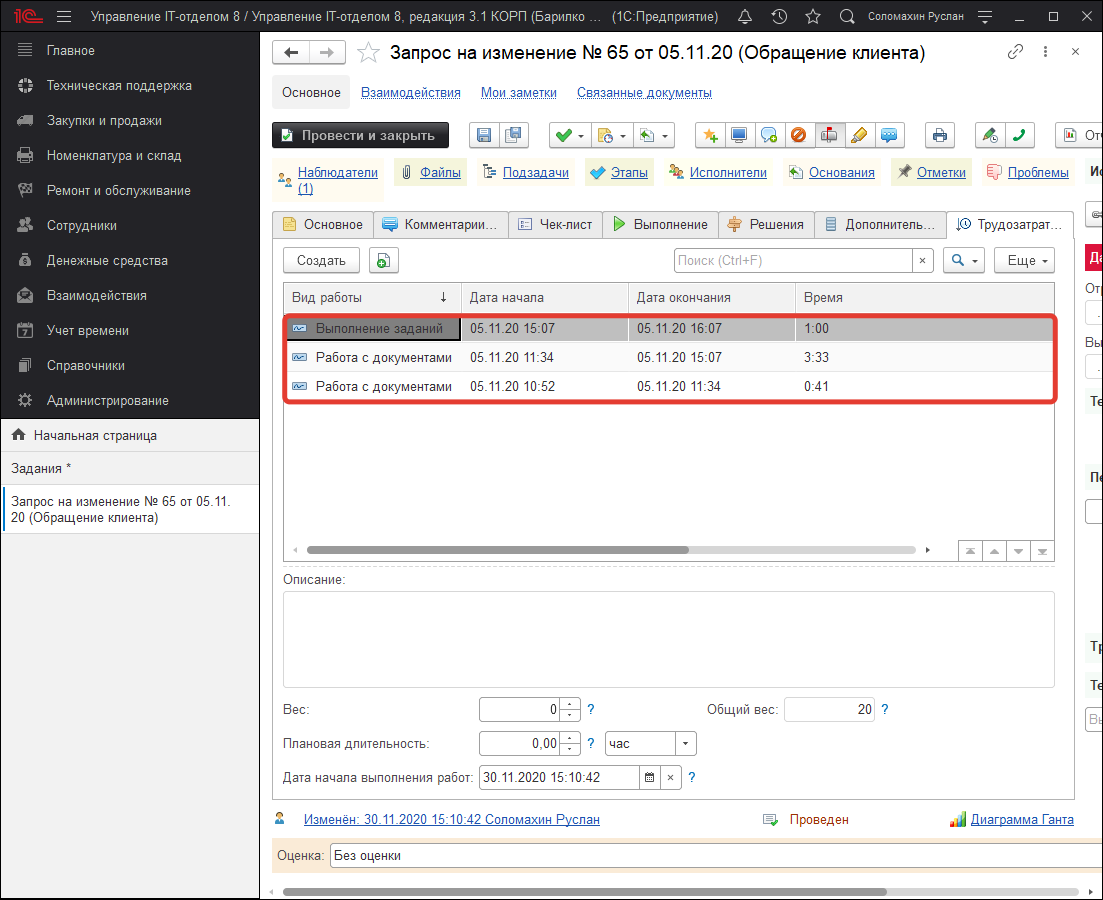The height and width of the screenshot is (900, 1103).
Task: Click the search field "Поиск (Ctrl+F)"
Action: pyautogui.click(x=793, y=260)
